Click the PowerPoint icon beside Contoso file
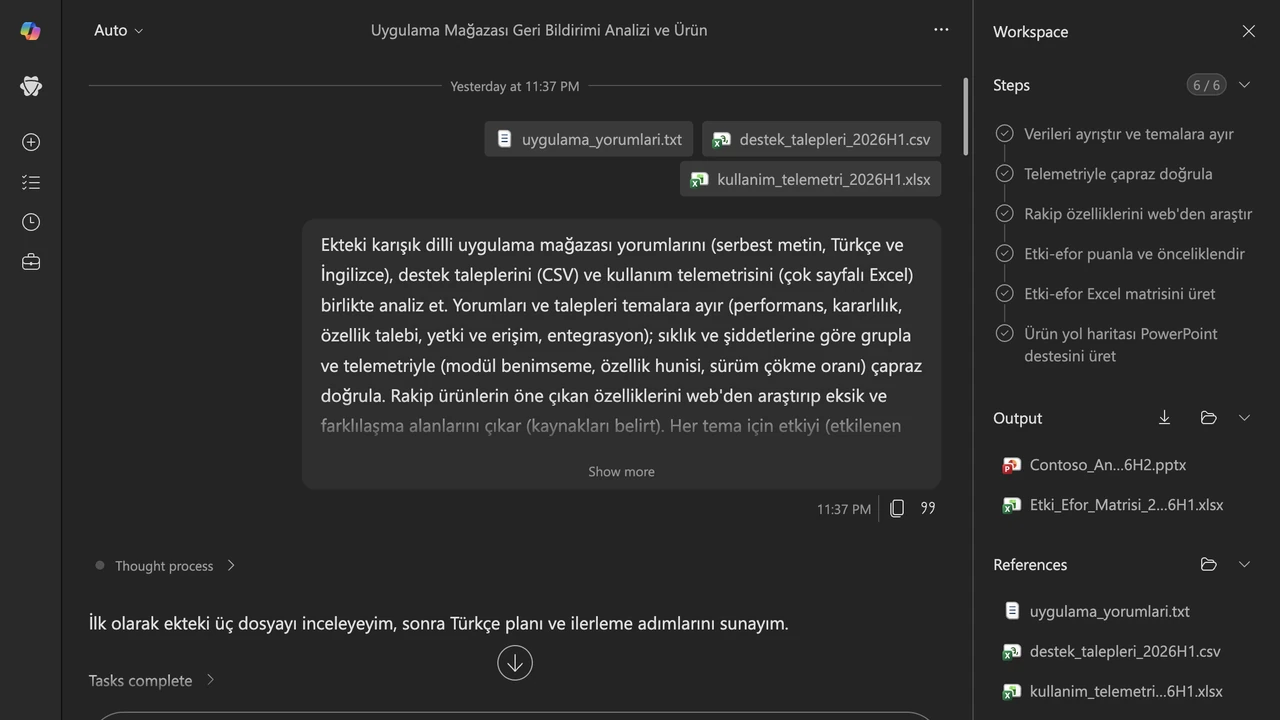Image resolution: width=1280 pixels, height=720 pixels. tap(1011, 465)
